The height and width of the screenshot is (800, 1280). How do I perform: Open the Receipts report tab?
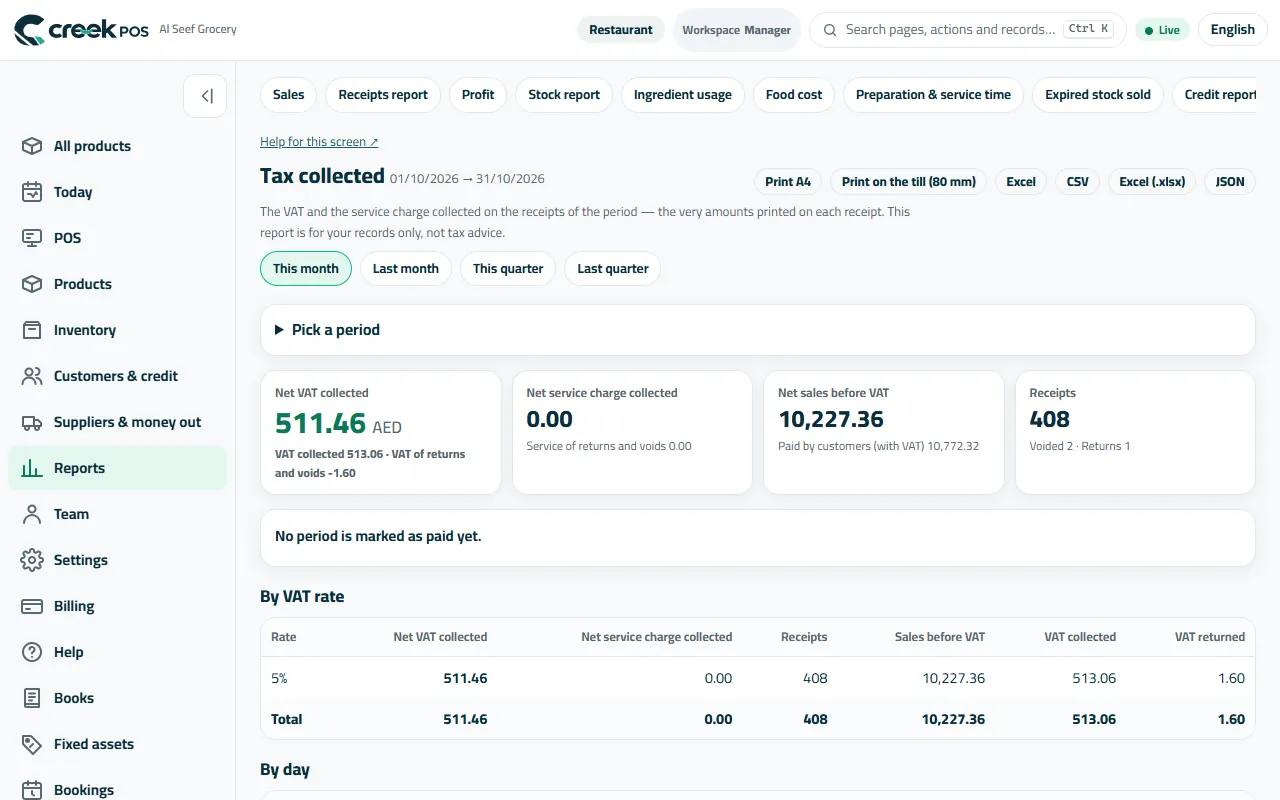[383, 95]
